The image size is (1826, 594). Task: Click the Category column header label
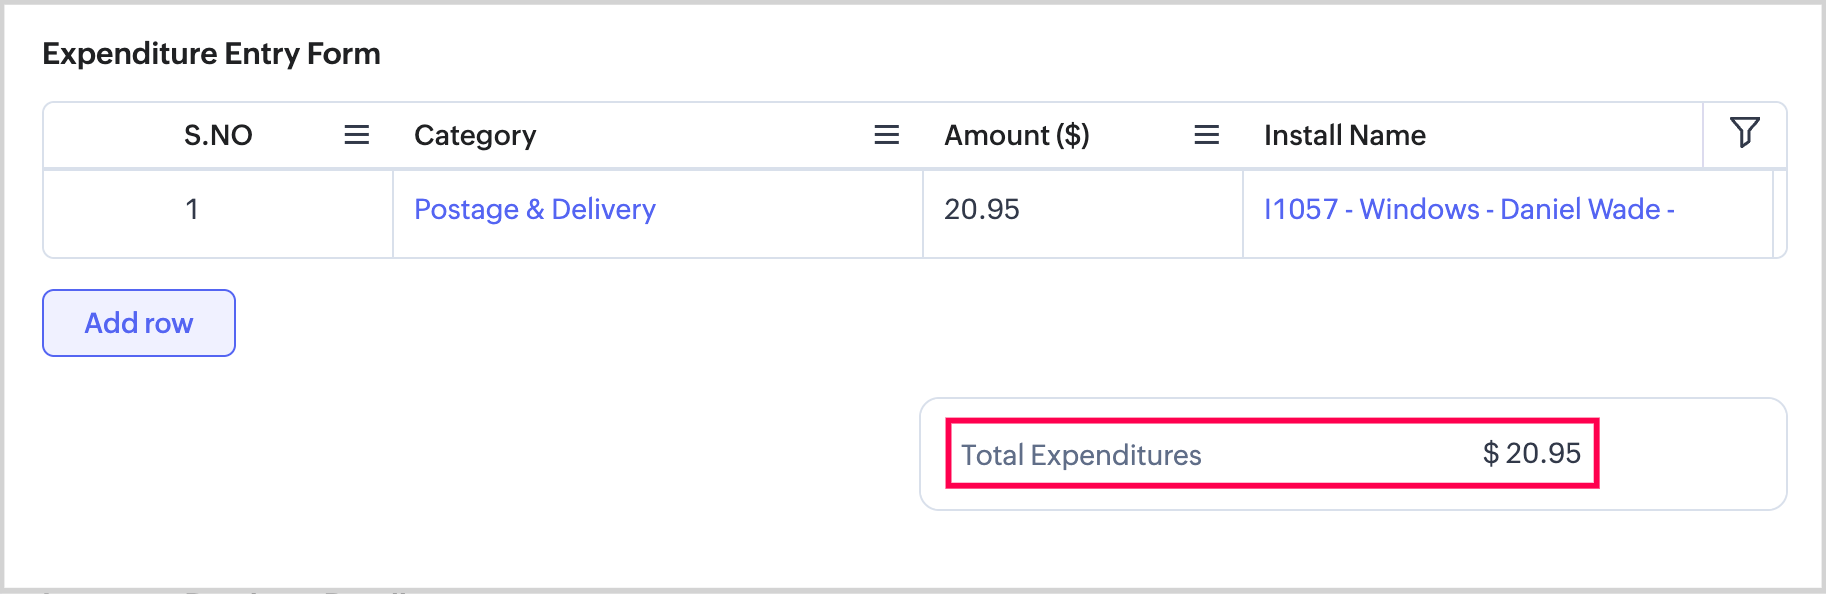click(475, 135)
